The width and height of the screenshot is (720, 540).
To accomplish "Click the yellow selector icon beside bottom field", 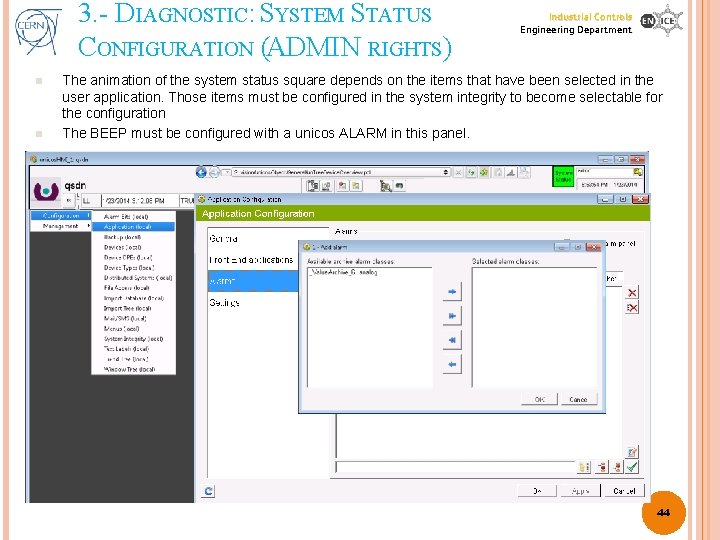I will pyautogui.click(x=584, y=467).
